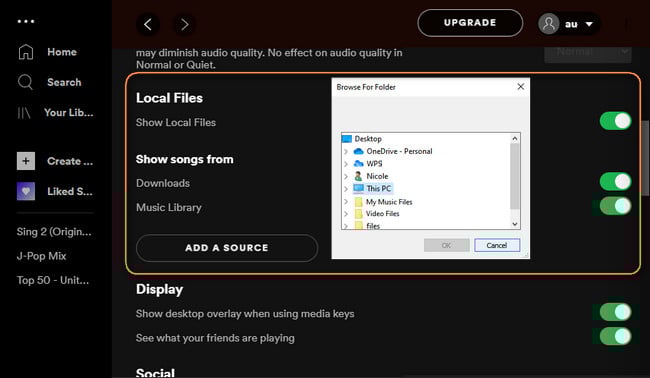Click the WPS cloud icon
This screenshot has height=378, width=650.
tap(359, 164)
